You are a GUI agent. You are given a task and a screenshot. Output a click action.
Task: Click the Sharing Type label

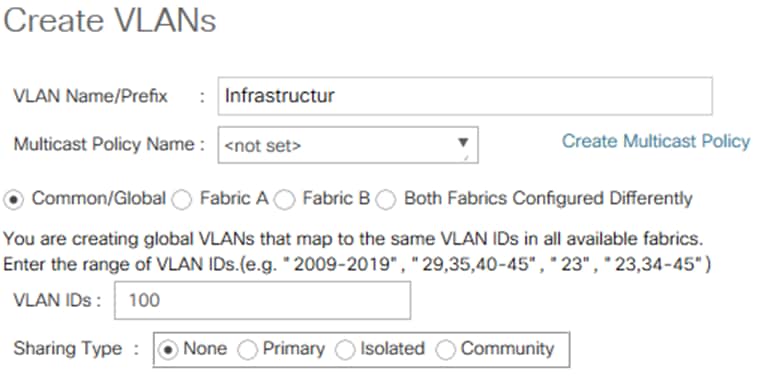pyautogui.click(x=68, y=348)
